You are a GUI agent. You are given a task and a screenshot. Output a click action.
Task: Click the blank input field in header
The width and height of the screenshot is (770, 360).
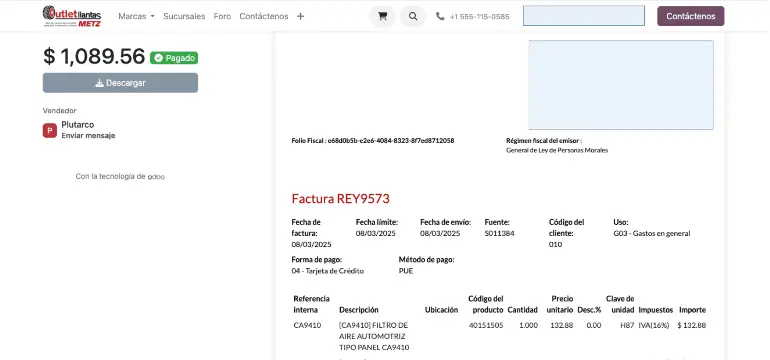[x=584, y=16]
